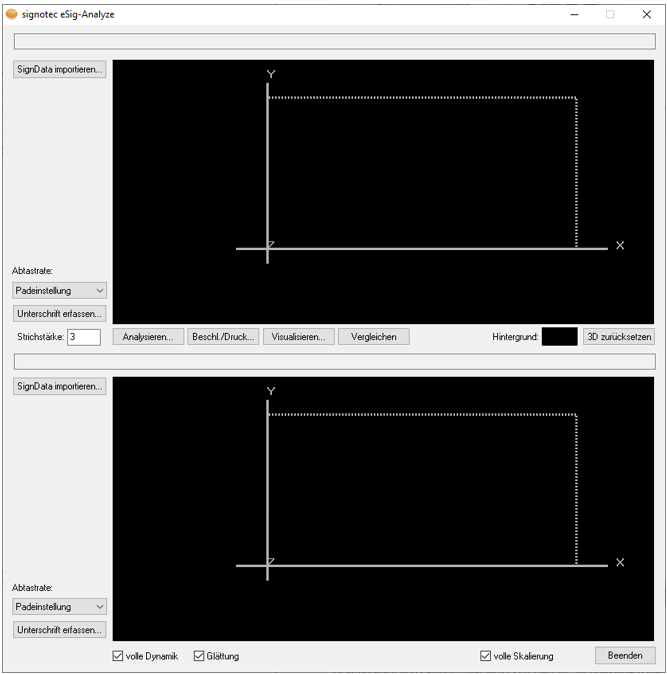Image resolution: width=667 pixels, height=674 pixels.
Task: Open the Beschl./Druck dialog button
Action: (223, 337)
